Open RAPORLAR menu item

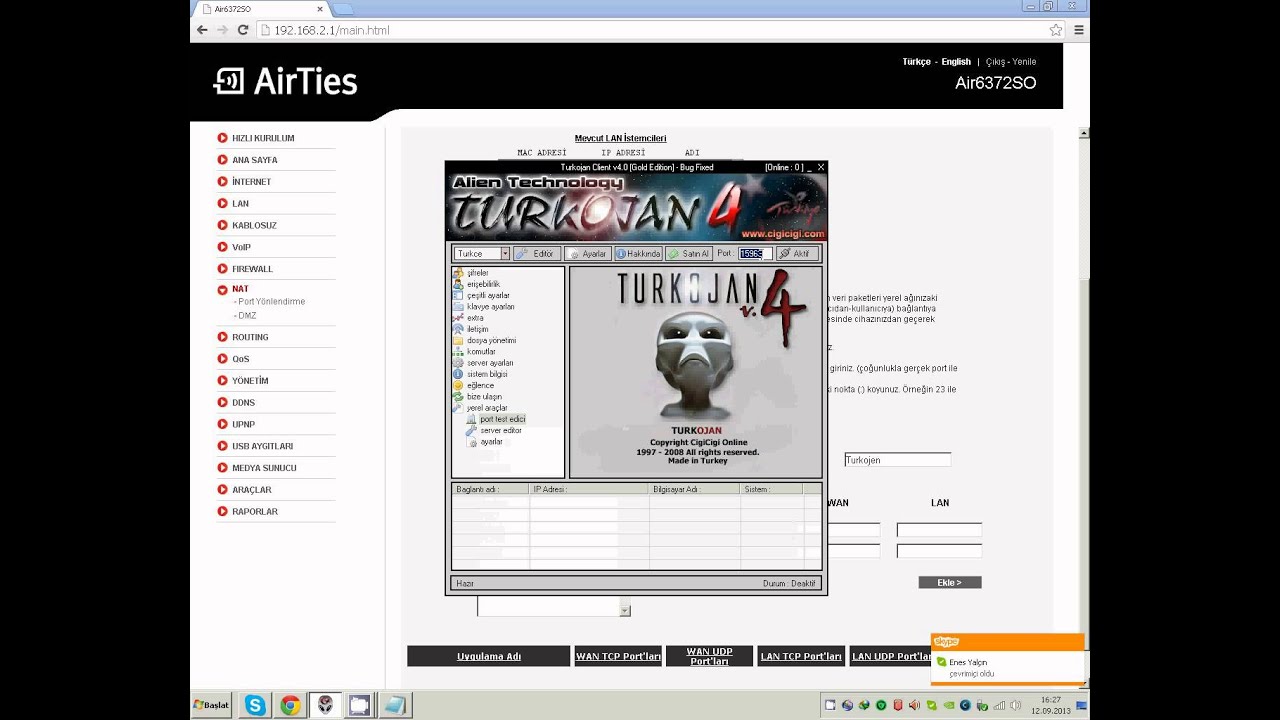coord(255,511)
